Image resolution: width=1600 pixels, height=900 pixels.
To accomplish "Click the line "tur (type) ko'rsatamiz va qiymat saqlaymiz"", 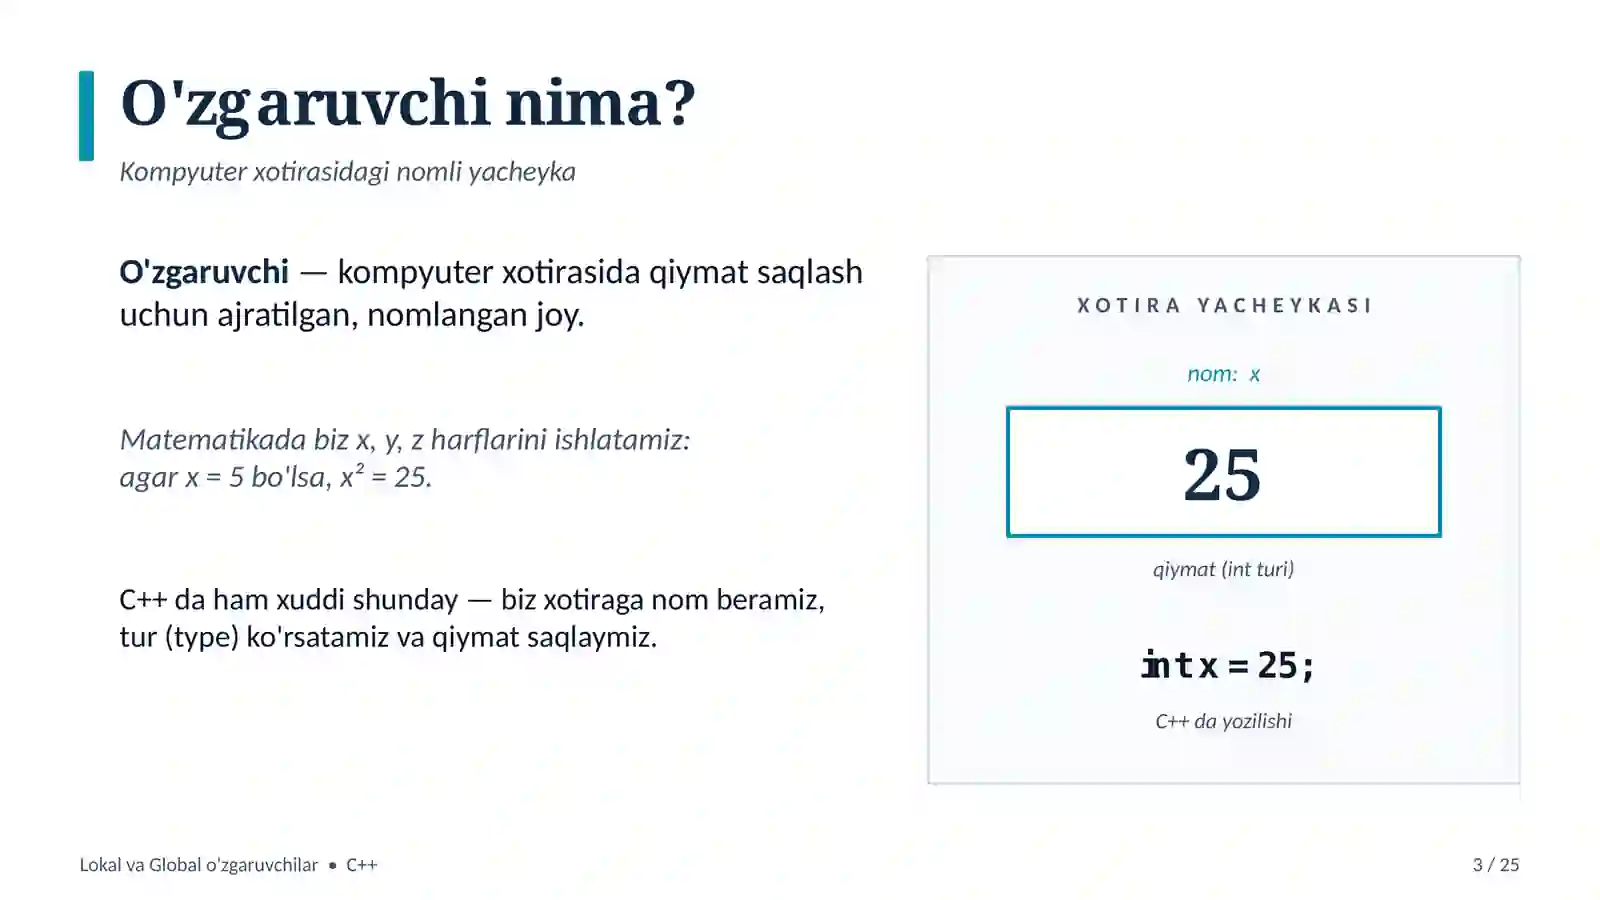I will tap(388, 637).
